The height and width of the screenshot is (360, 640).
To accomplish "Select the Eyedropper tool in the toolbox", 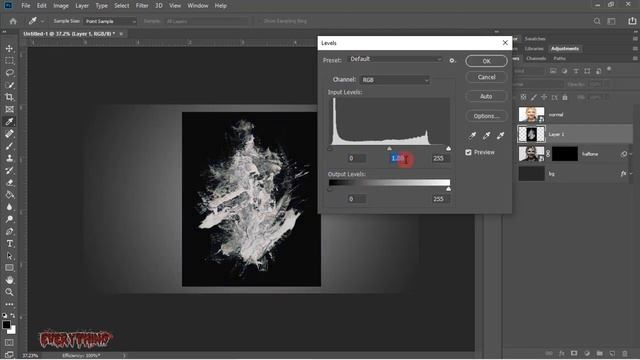I will 9,122.
